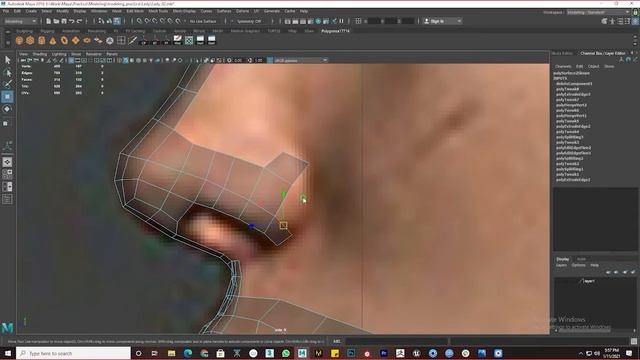
Task: Select polyExtrudeEdge3 in the INPUTS list
Action: tap(573, 94)
